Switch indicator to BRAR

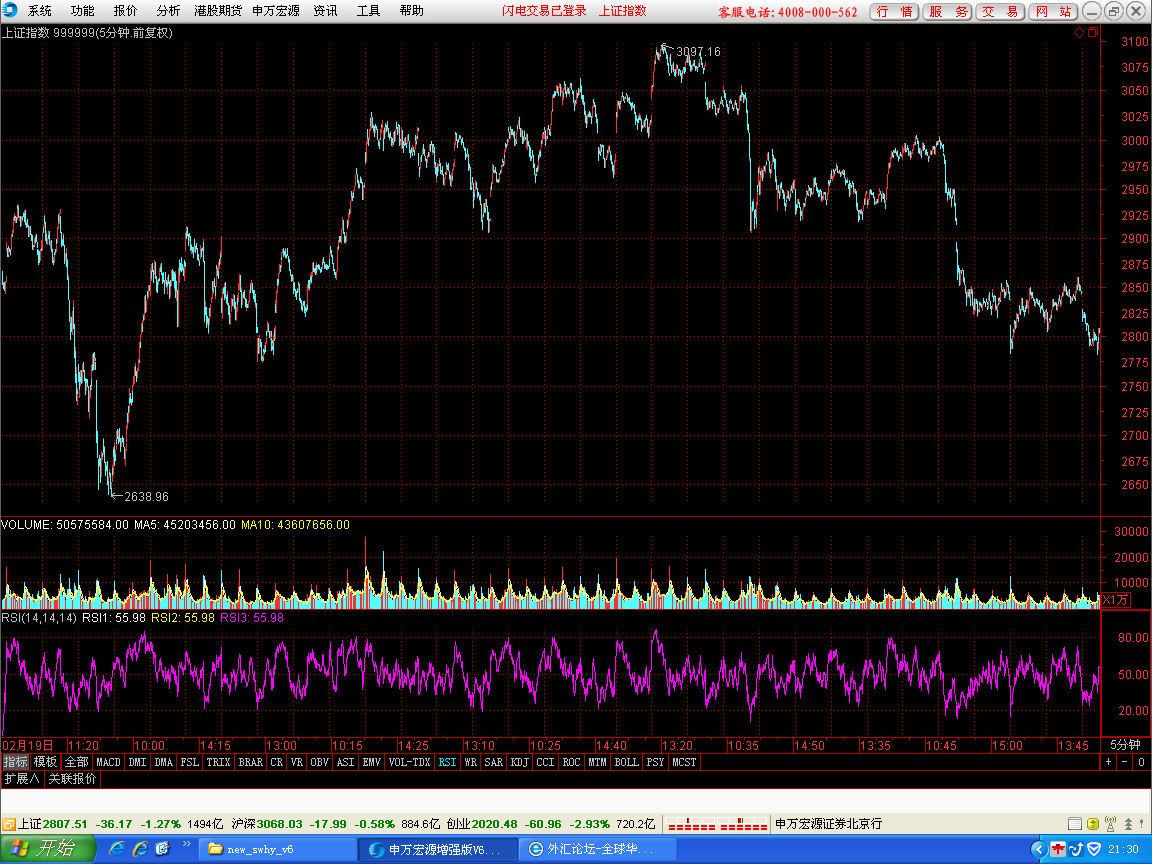coord(251,762)
